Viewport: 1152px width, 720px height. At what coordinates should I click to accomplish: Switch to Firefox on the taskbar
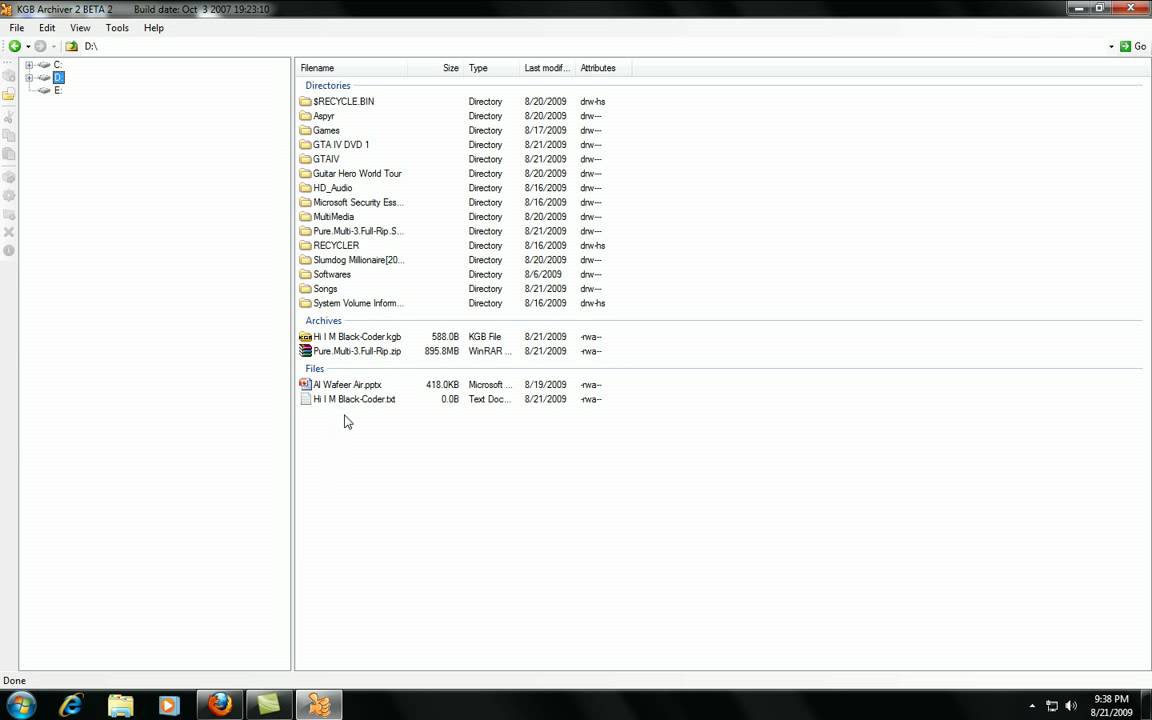click(x=220, y=705)
